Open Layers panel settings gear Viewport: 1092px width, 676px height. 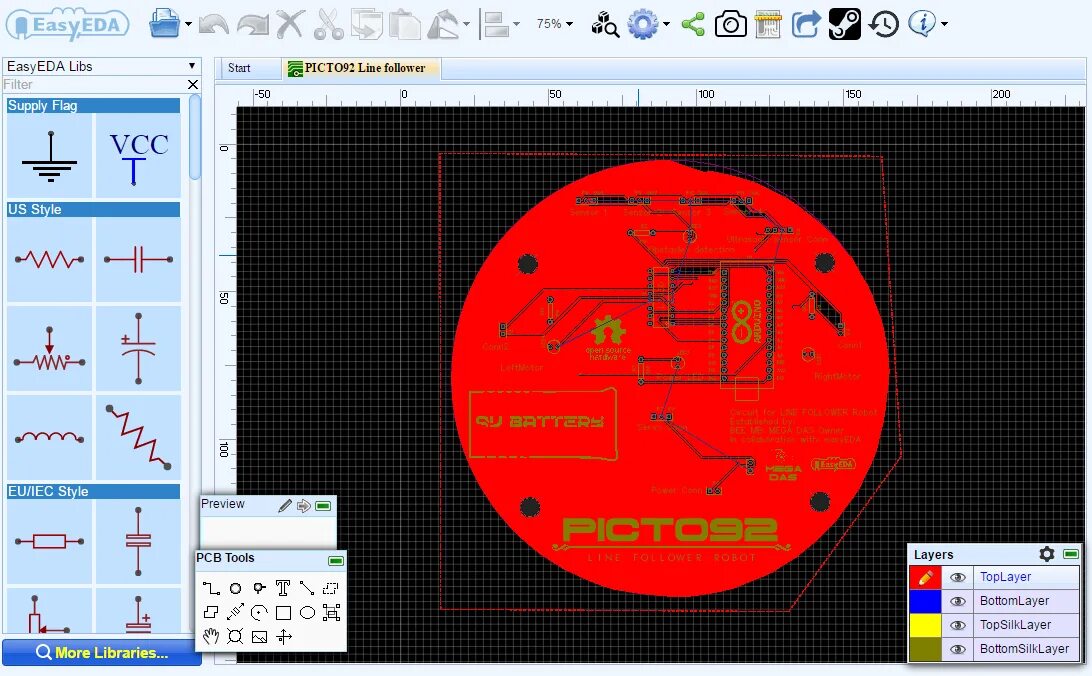(x=1047, y=554)
